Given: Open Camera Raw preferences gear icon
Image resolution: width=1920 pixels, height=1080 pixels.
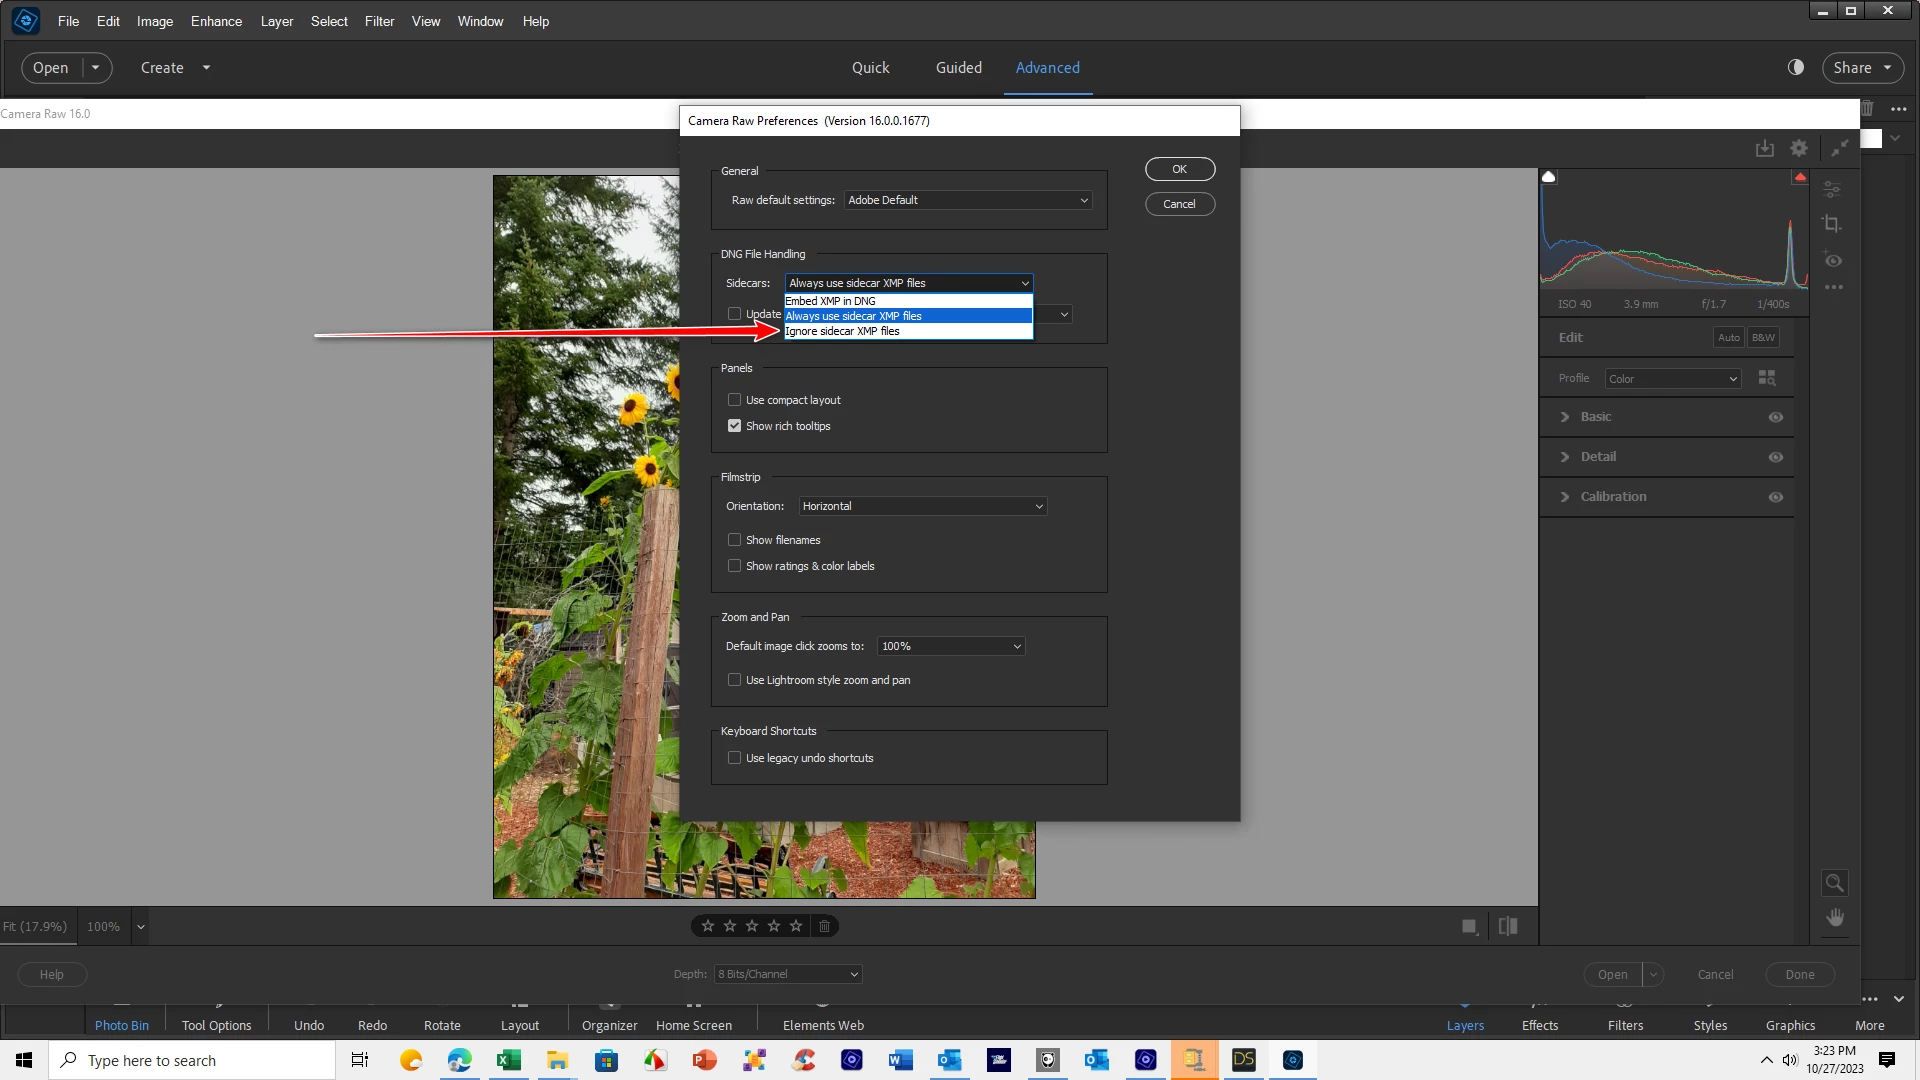Looking at the screenshot, I should click(x=1799, y=148).
